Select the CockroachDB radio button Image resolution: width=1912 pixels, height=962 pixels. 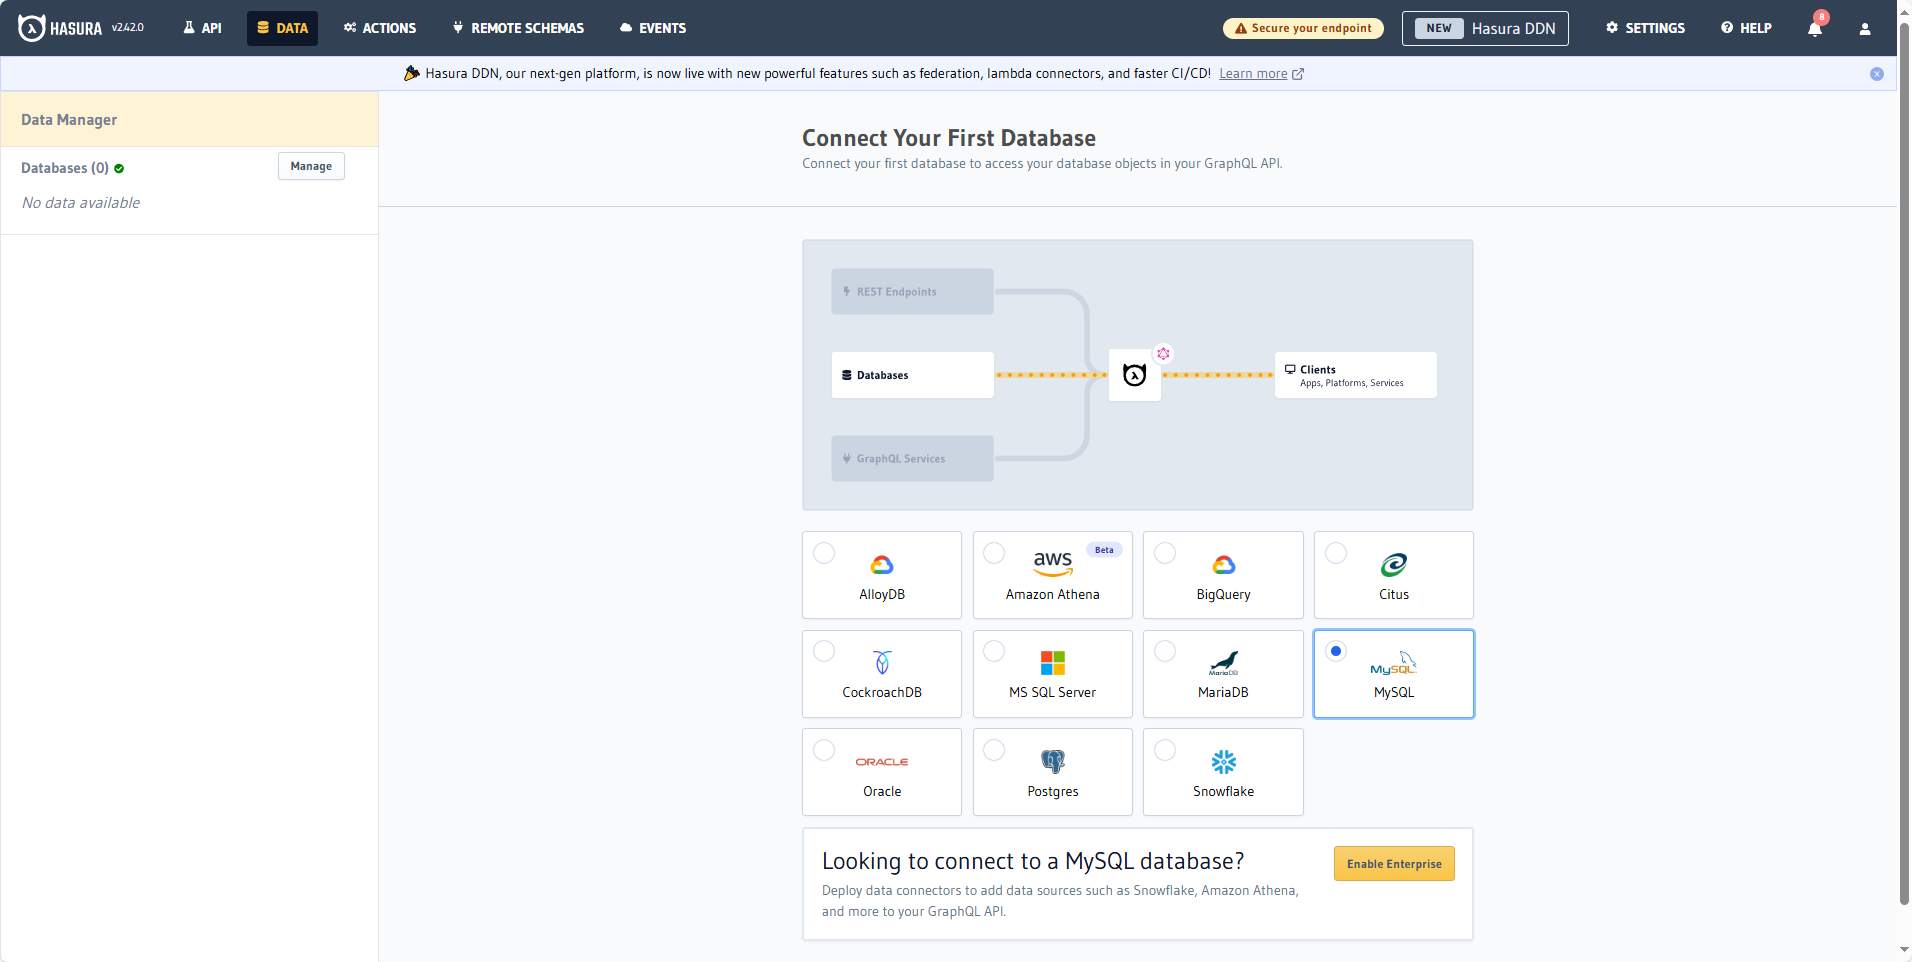point(824,651)
